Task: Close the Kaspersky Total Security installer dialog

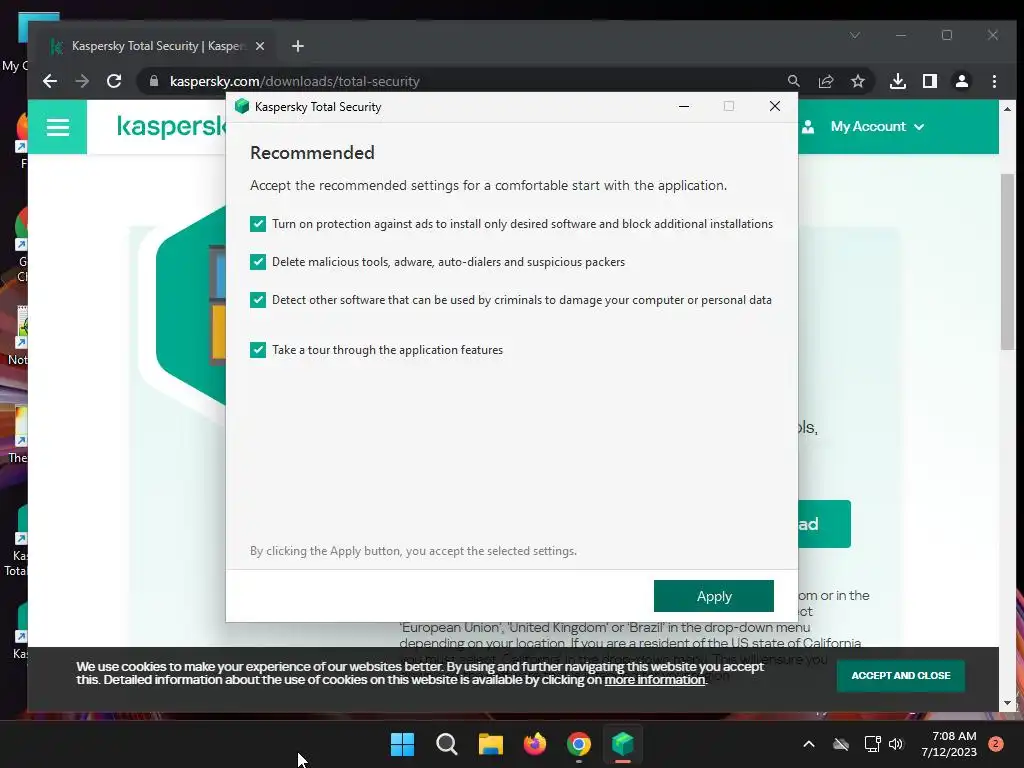Action: pos(775,106)
